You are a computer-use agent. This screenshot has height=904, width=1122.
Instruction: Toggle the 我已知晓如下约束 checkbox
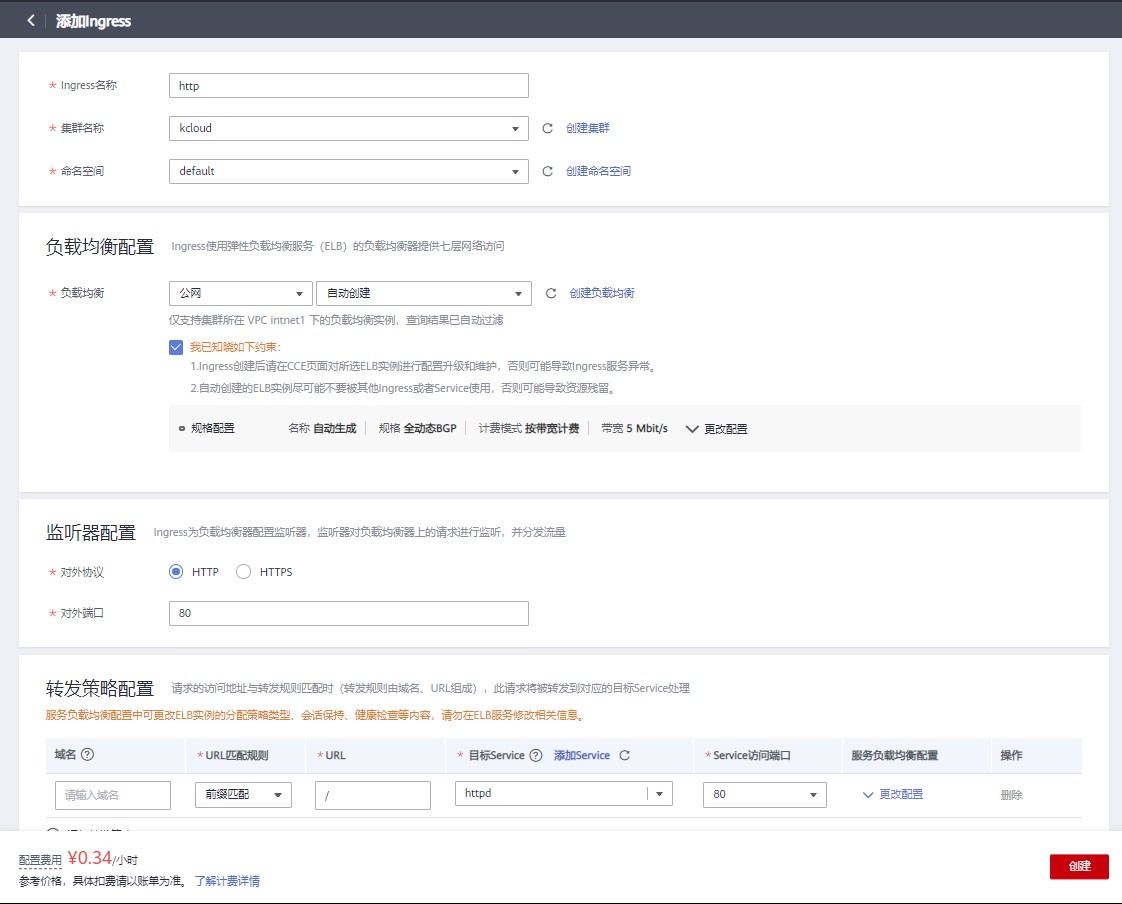[x=176, y=347]
